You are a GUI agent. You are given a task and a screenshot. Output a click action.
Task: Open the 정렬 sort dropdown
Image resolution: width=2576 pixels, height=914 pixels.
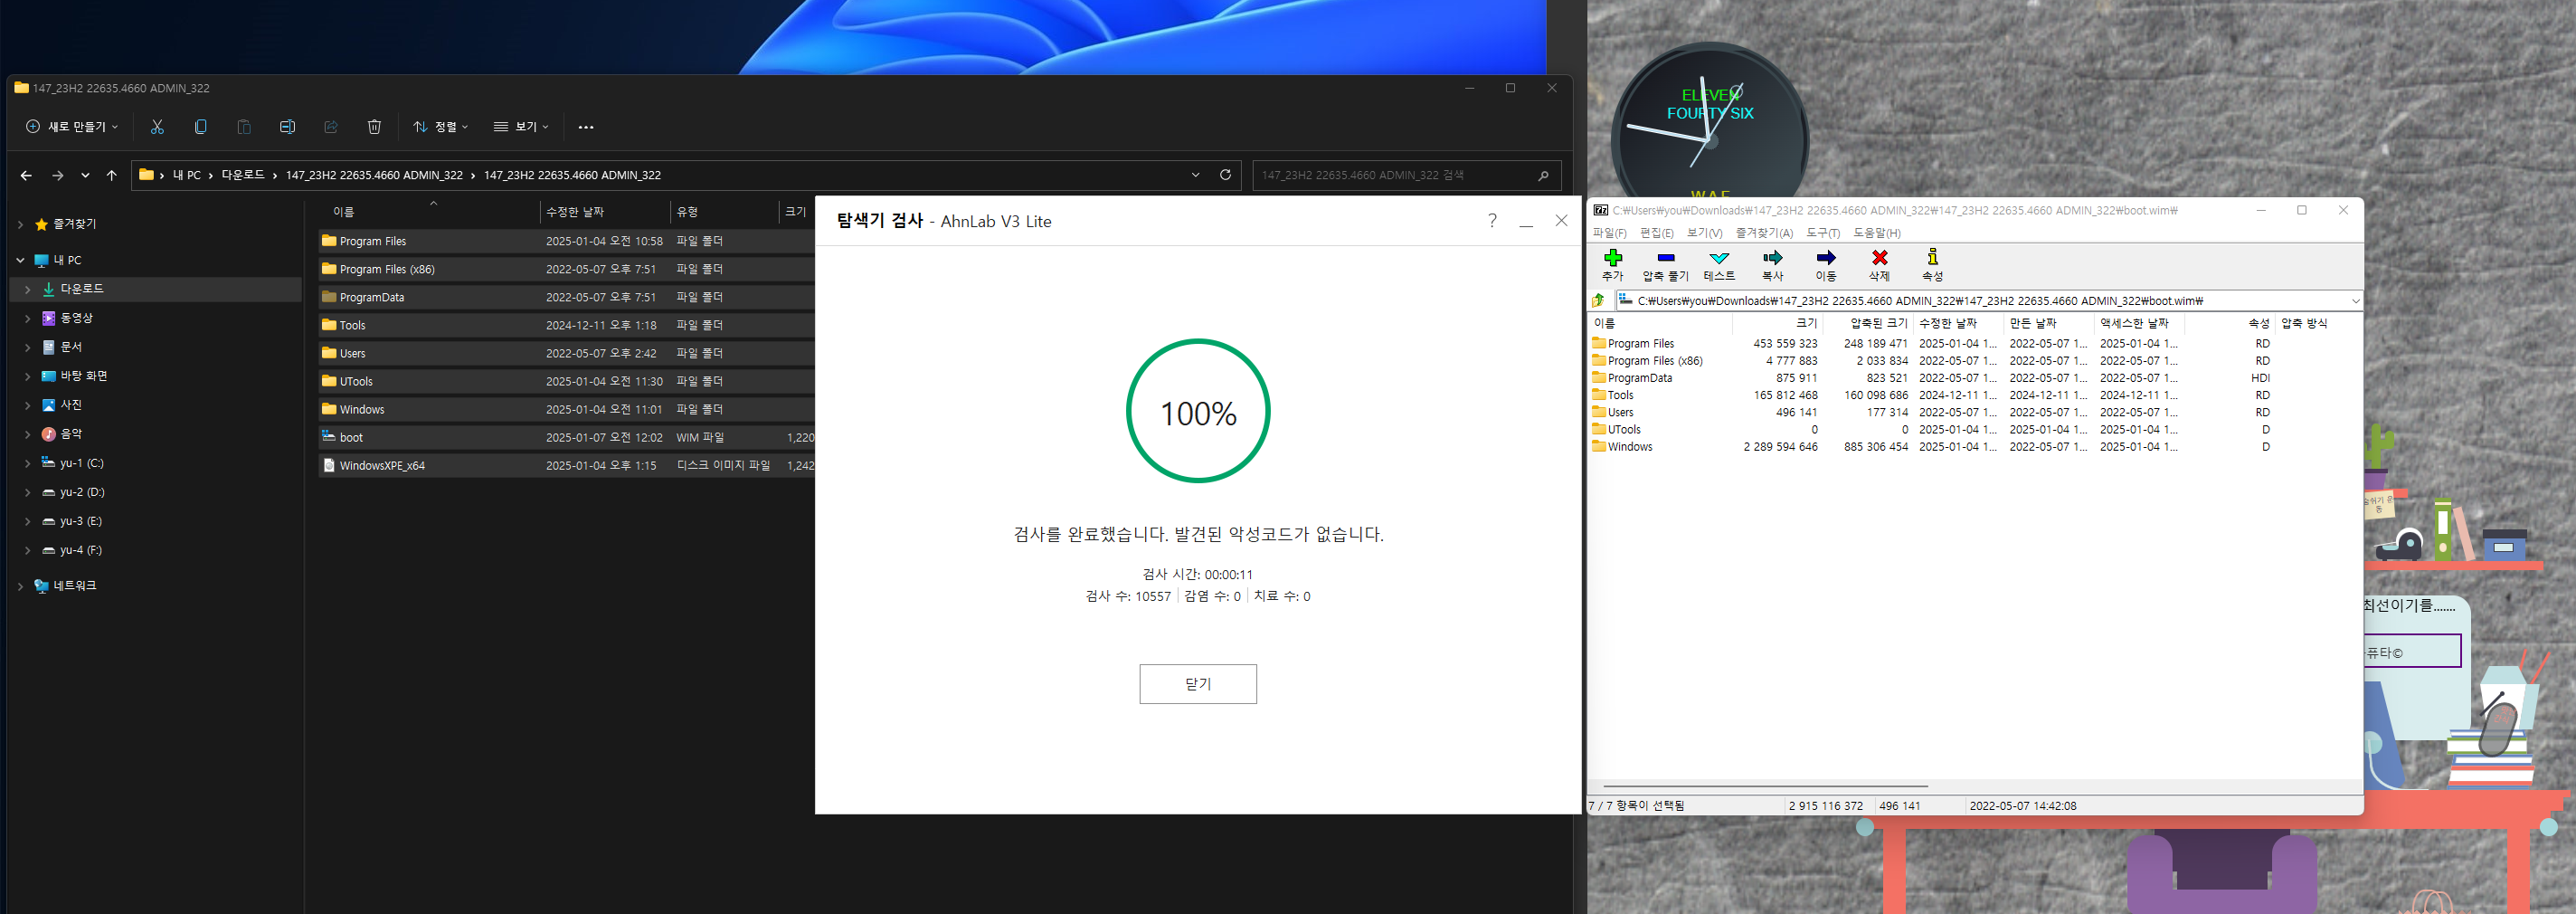pos(440,127)
